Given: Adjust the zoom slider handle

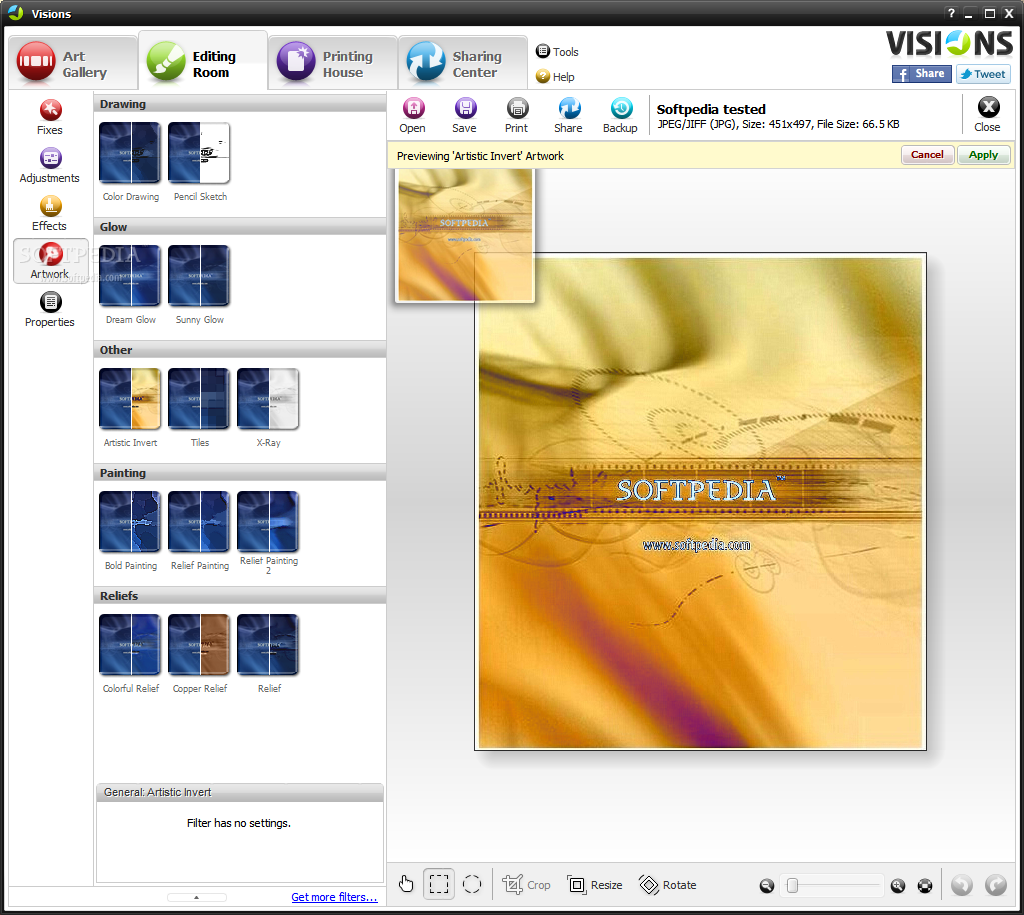Looking at the screenshot, I should pyautogui.click(x=792, y=886).
